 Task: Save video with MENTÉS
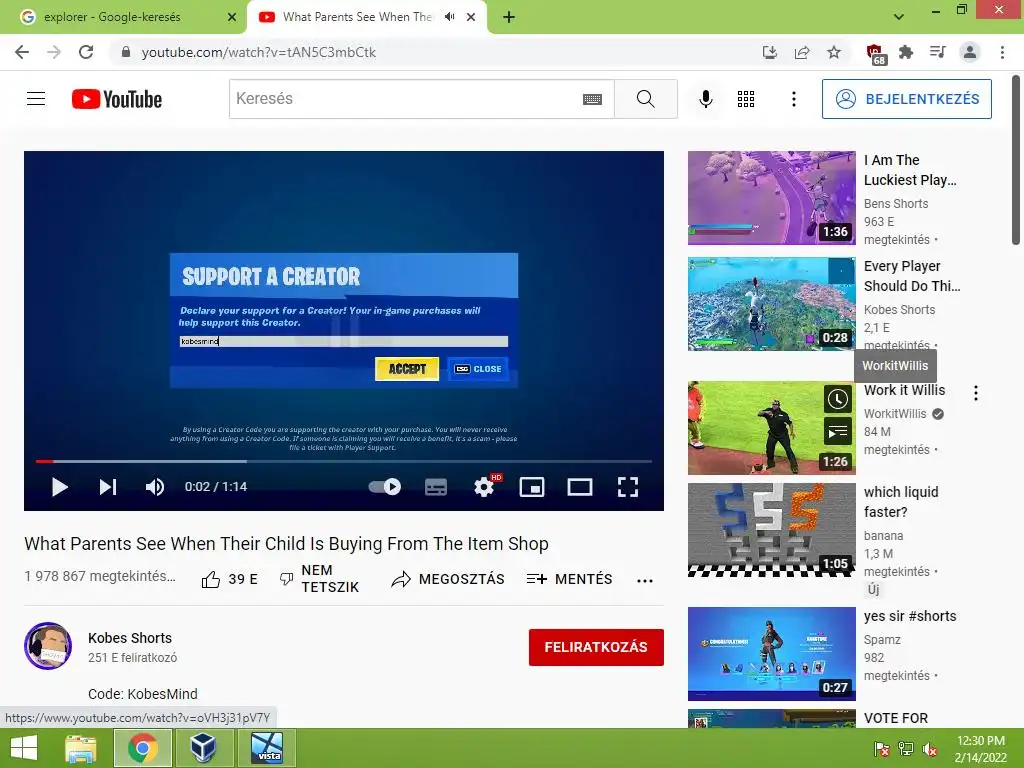(x=569, y=579)
